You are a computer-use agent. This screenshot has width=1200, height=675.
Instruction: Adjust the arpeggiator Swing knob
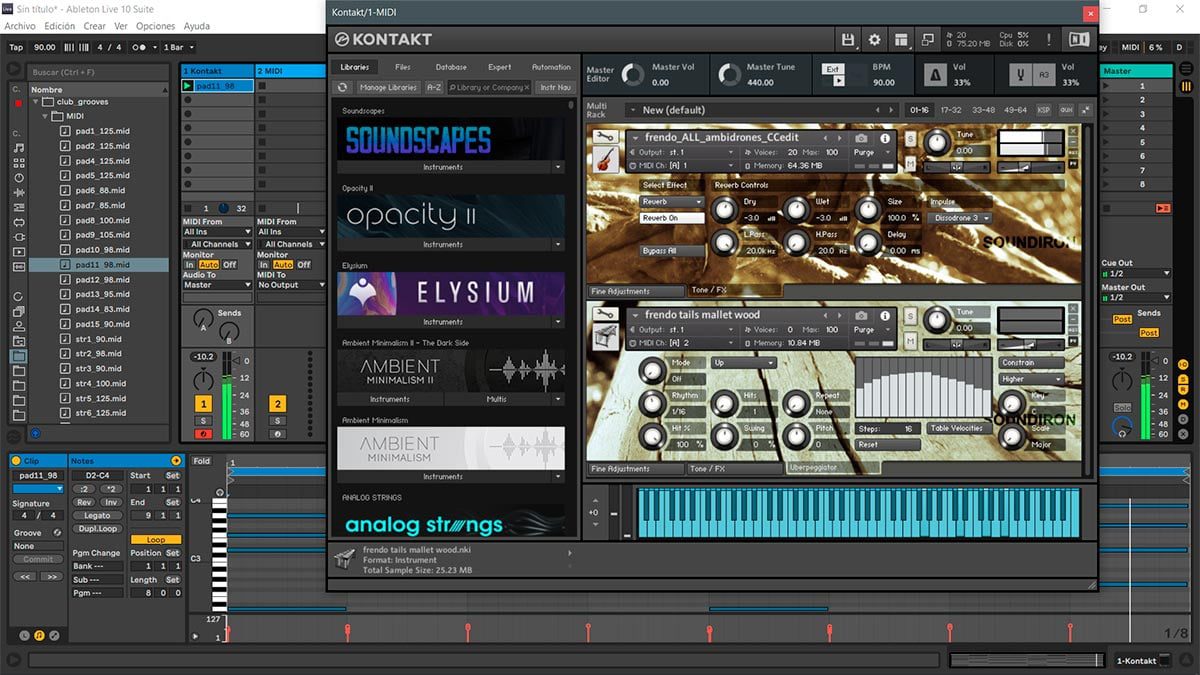(724, 436)
